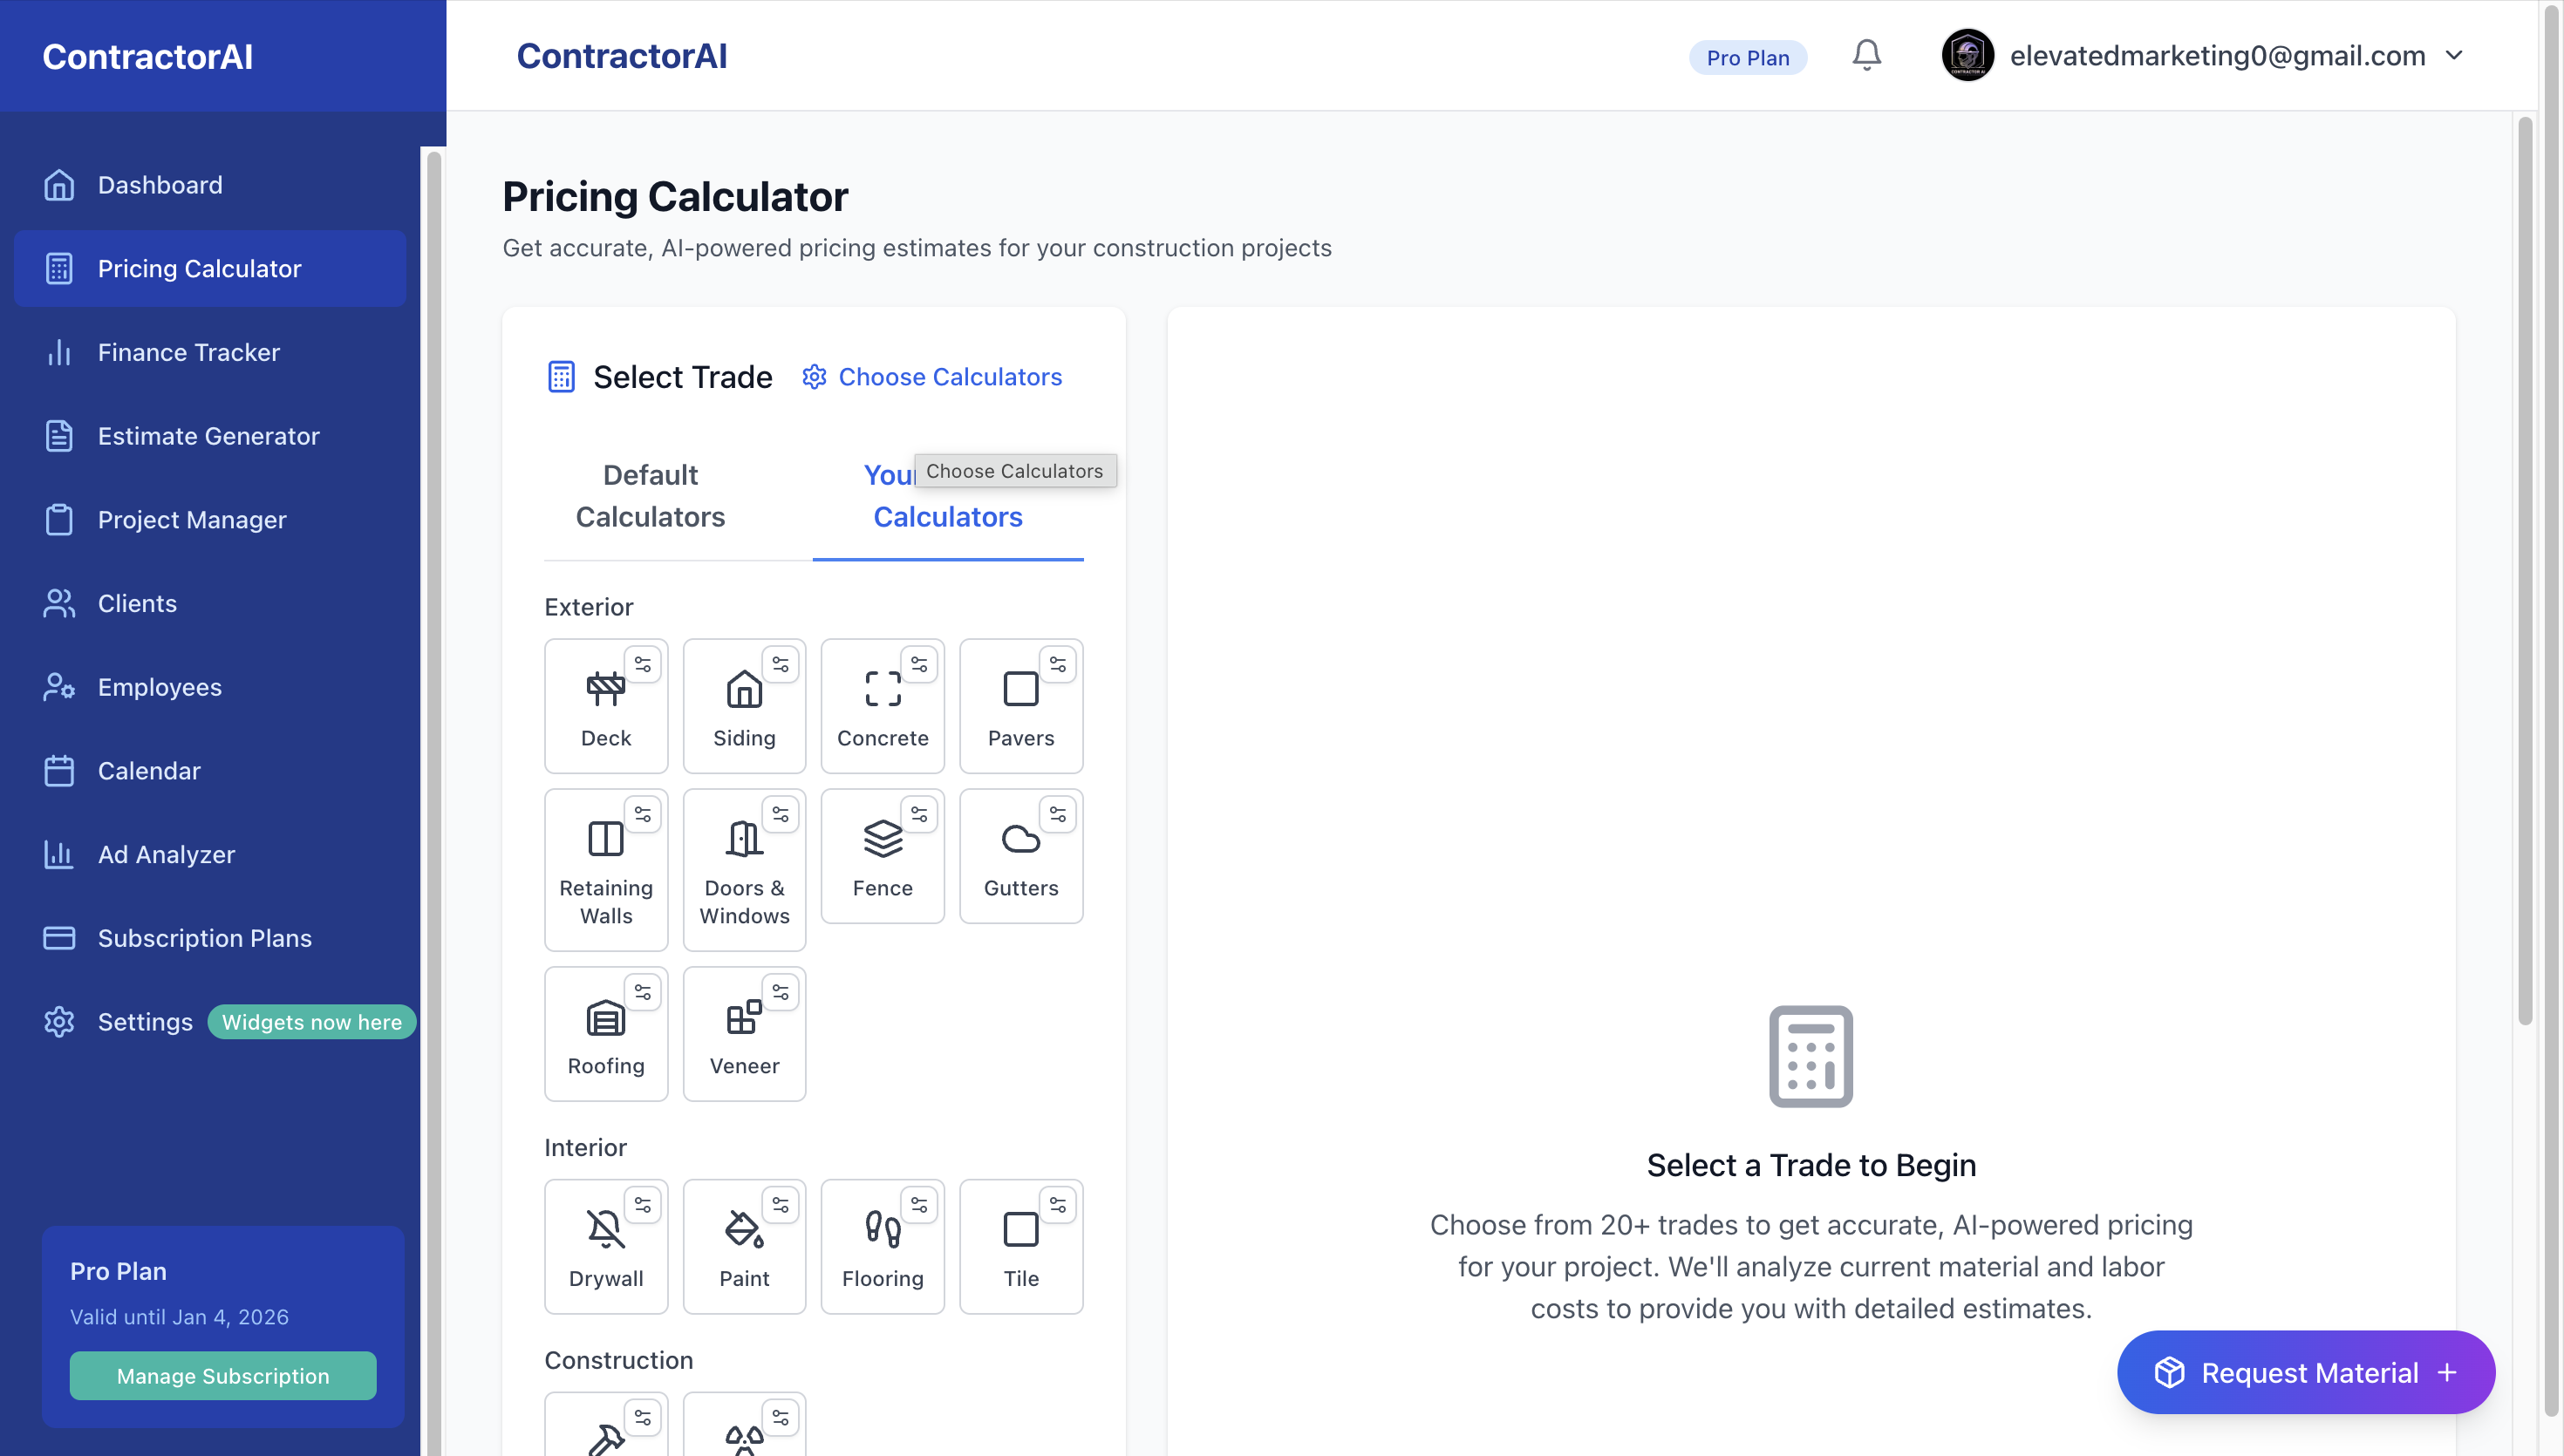Toggle the settings sliders on Siding tile
This screenshot has width=2564, height=1456.
[x=780, y=665]
